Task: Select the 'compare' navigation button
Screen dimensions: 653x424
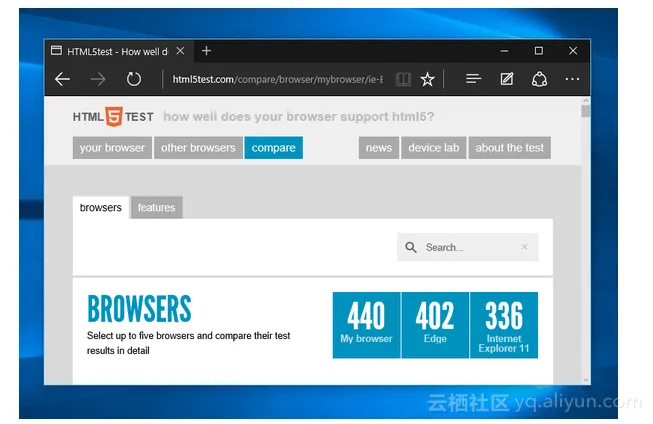Action: (x=273, y=148)
